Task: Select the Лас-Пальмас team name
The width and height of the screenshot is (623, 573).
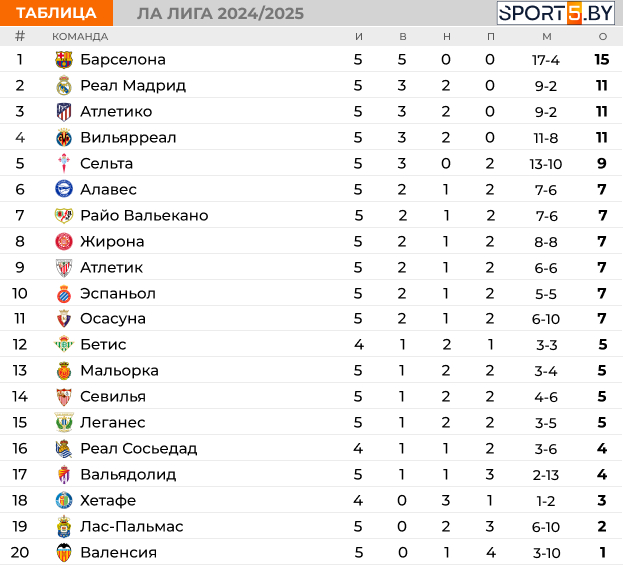Action: (132, 527)
